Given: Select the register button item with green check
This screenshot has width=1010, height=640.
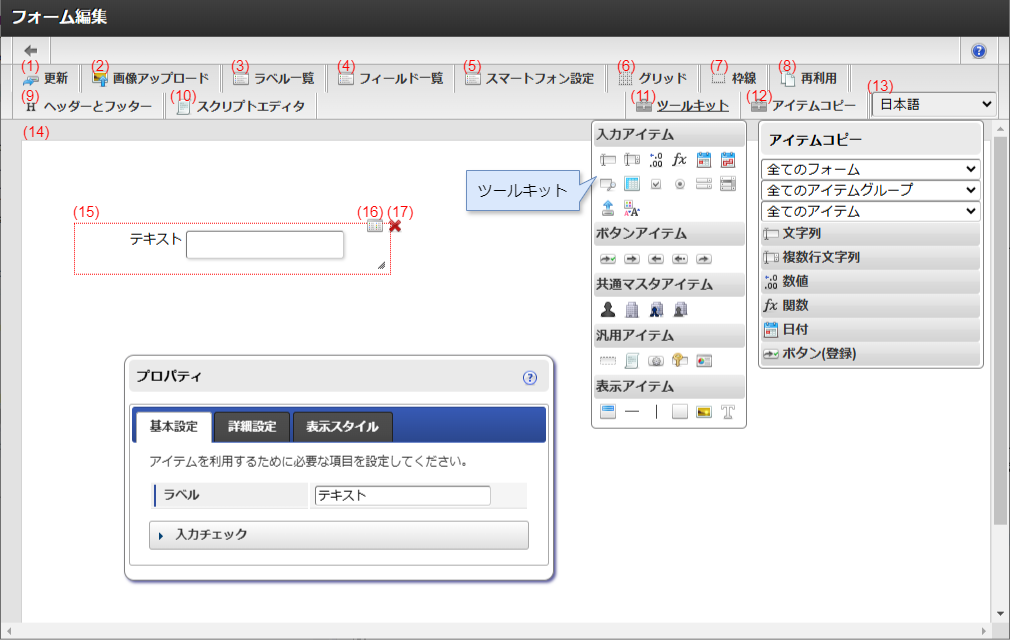Looking at the screenshot, I should point(607,259).
